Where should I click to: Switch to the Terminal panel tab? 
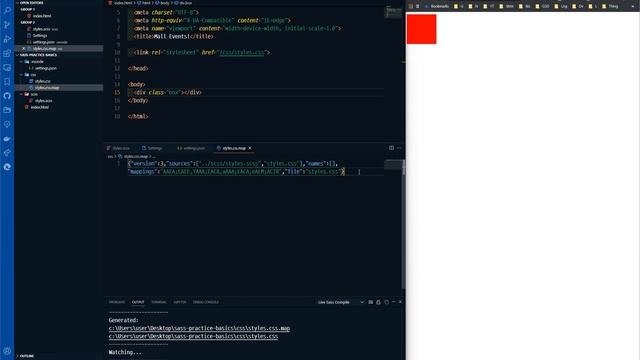coord(159,302)
